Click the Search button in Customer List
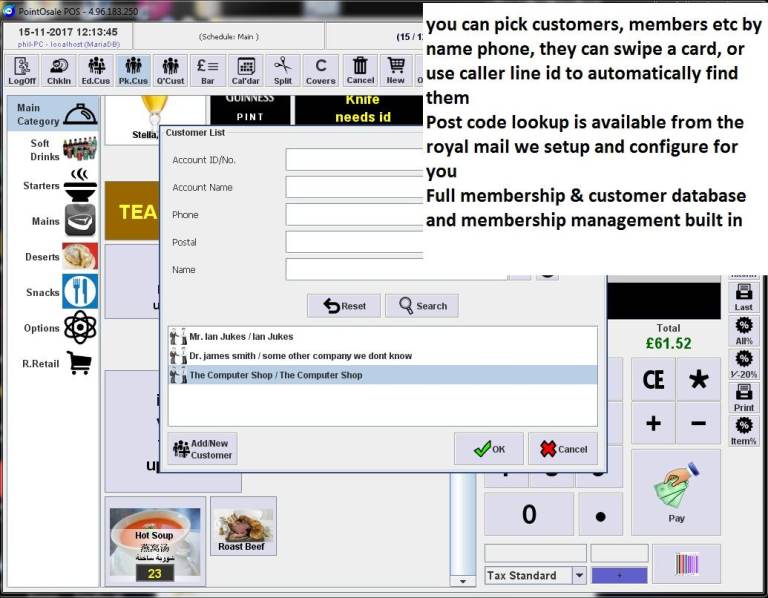 tap(422, 306)
